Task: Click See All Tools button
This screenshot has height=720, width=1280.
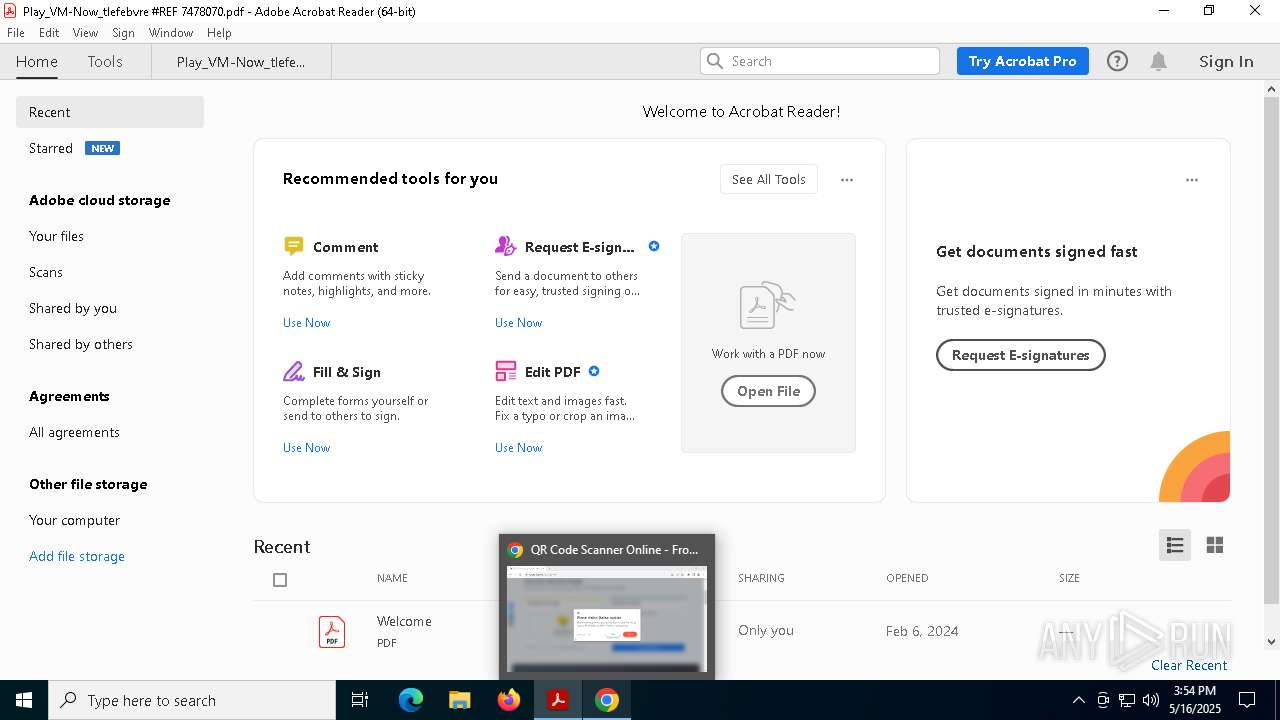Action: pyautogui.click(x=768, y=179)
